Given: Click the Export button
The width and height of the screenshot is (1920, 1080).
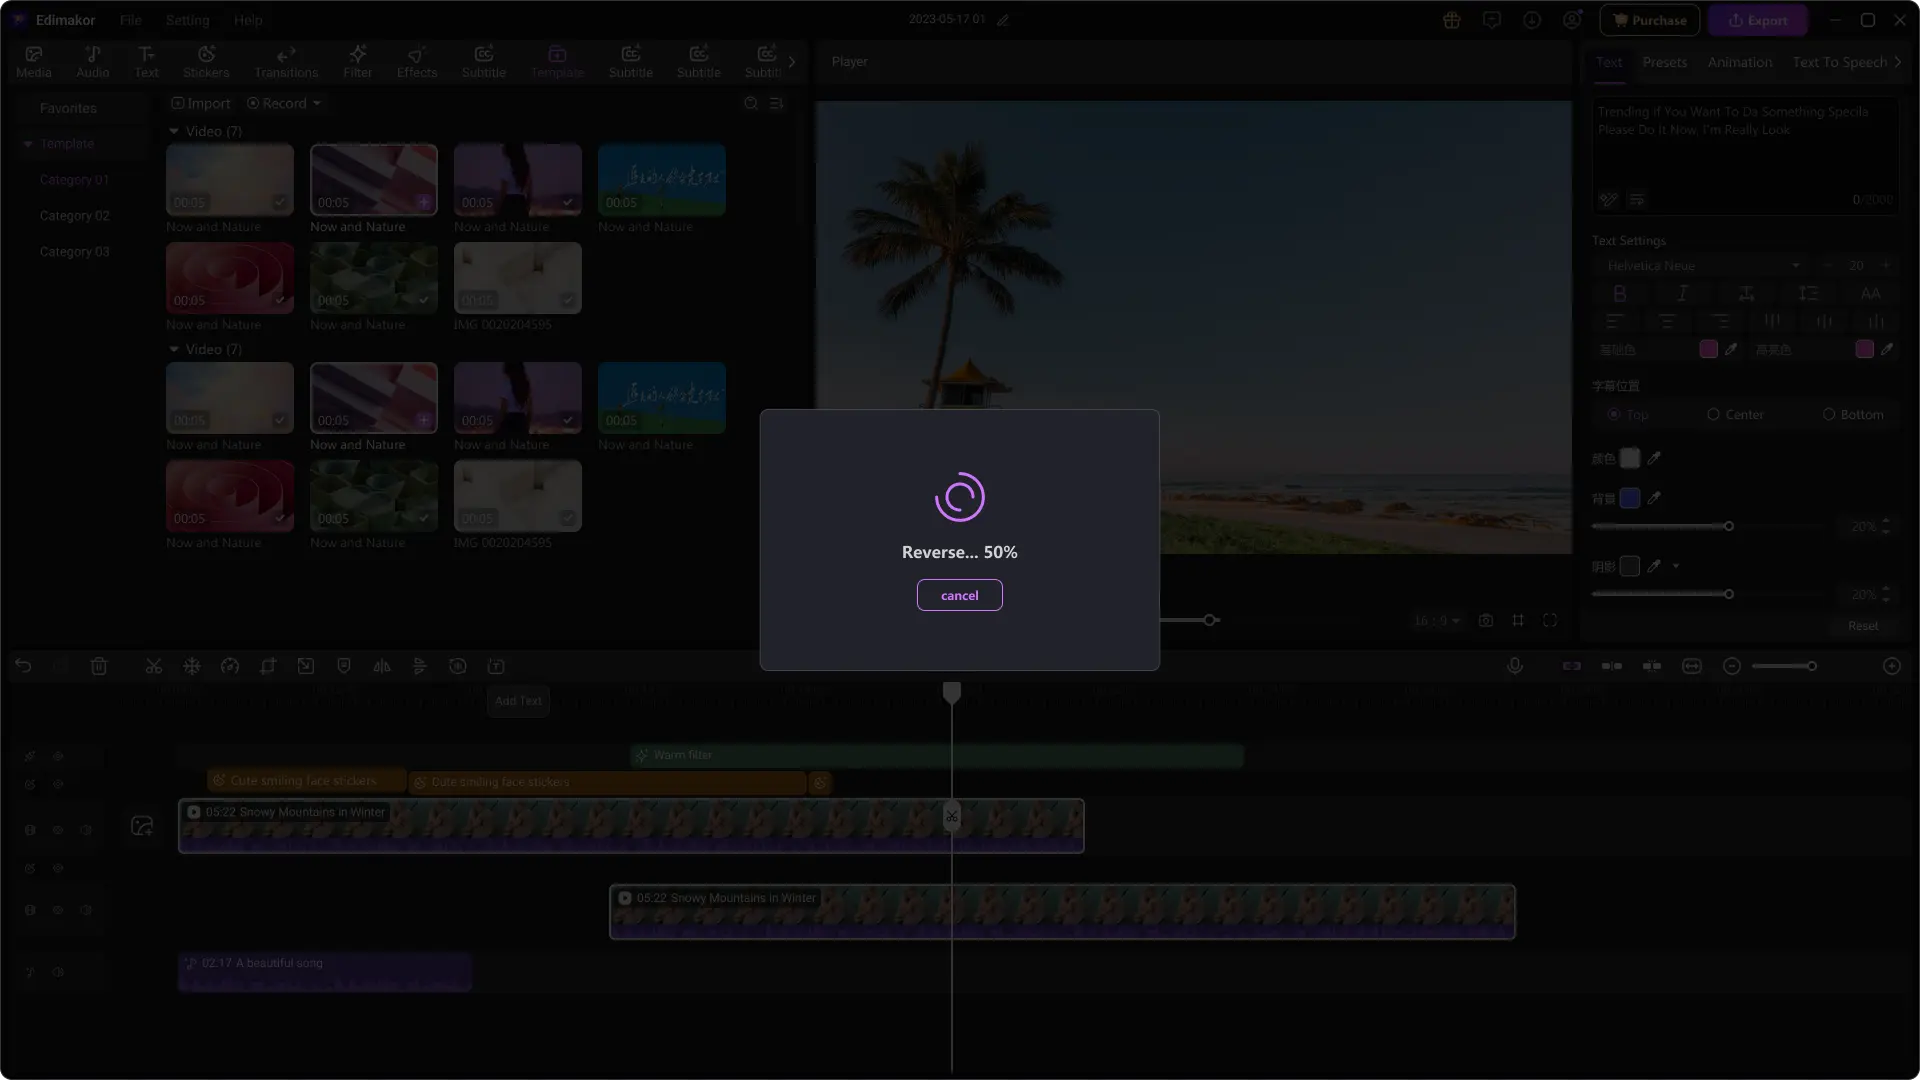Looking at the screenshot, I should click(1757, 20).
